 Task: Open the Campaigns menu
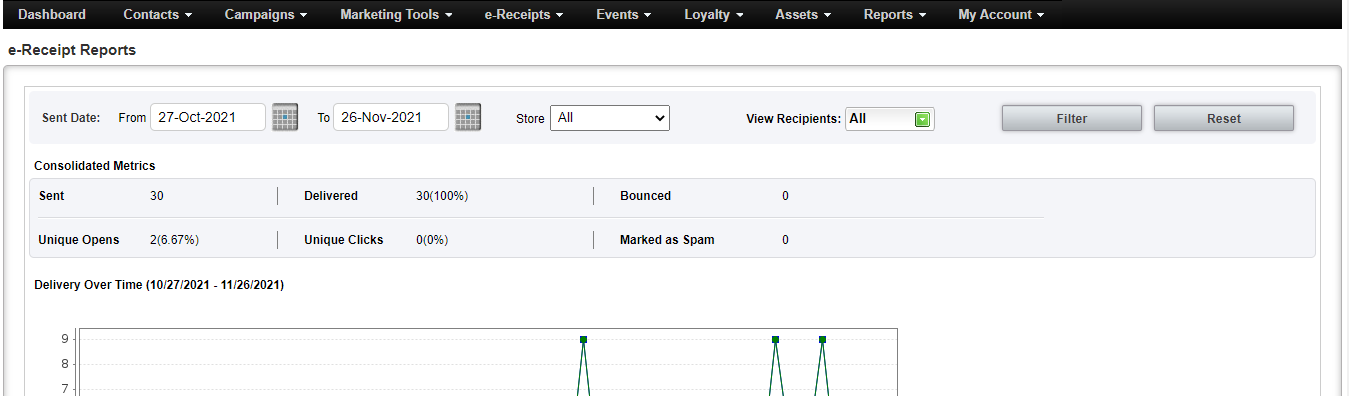[265, 14]
